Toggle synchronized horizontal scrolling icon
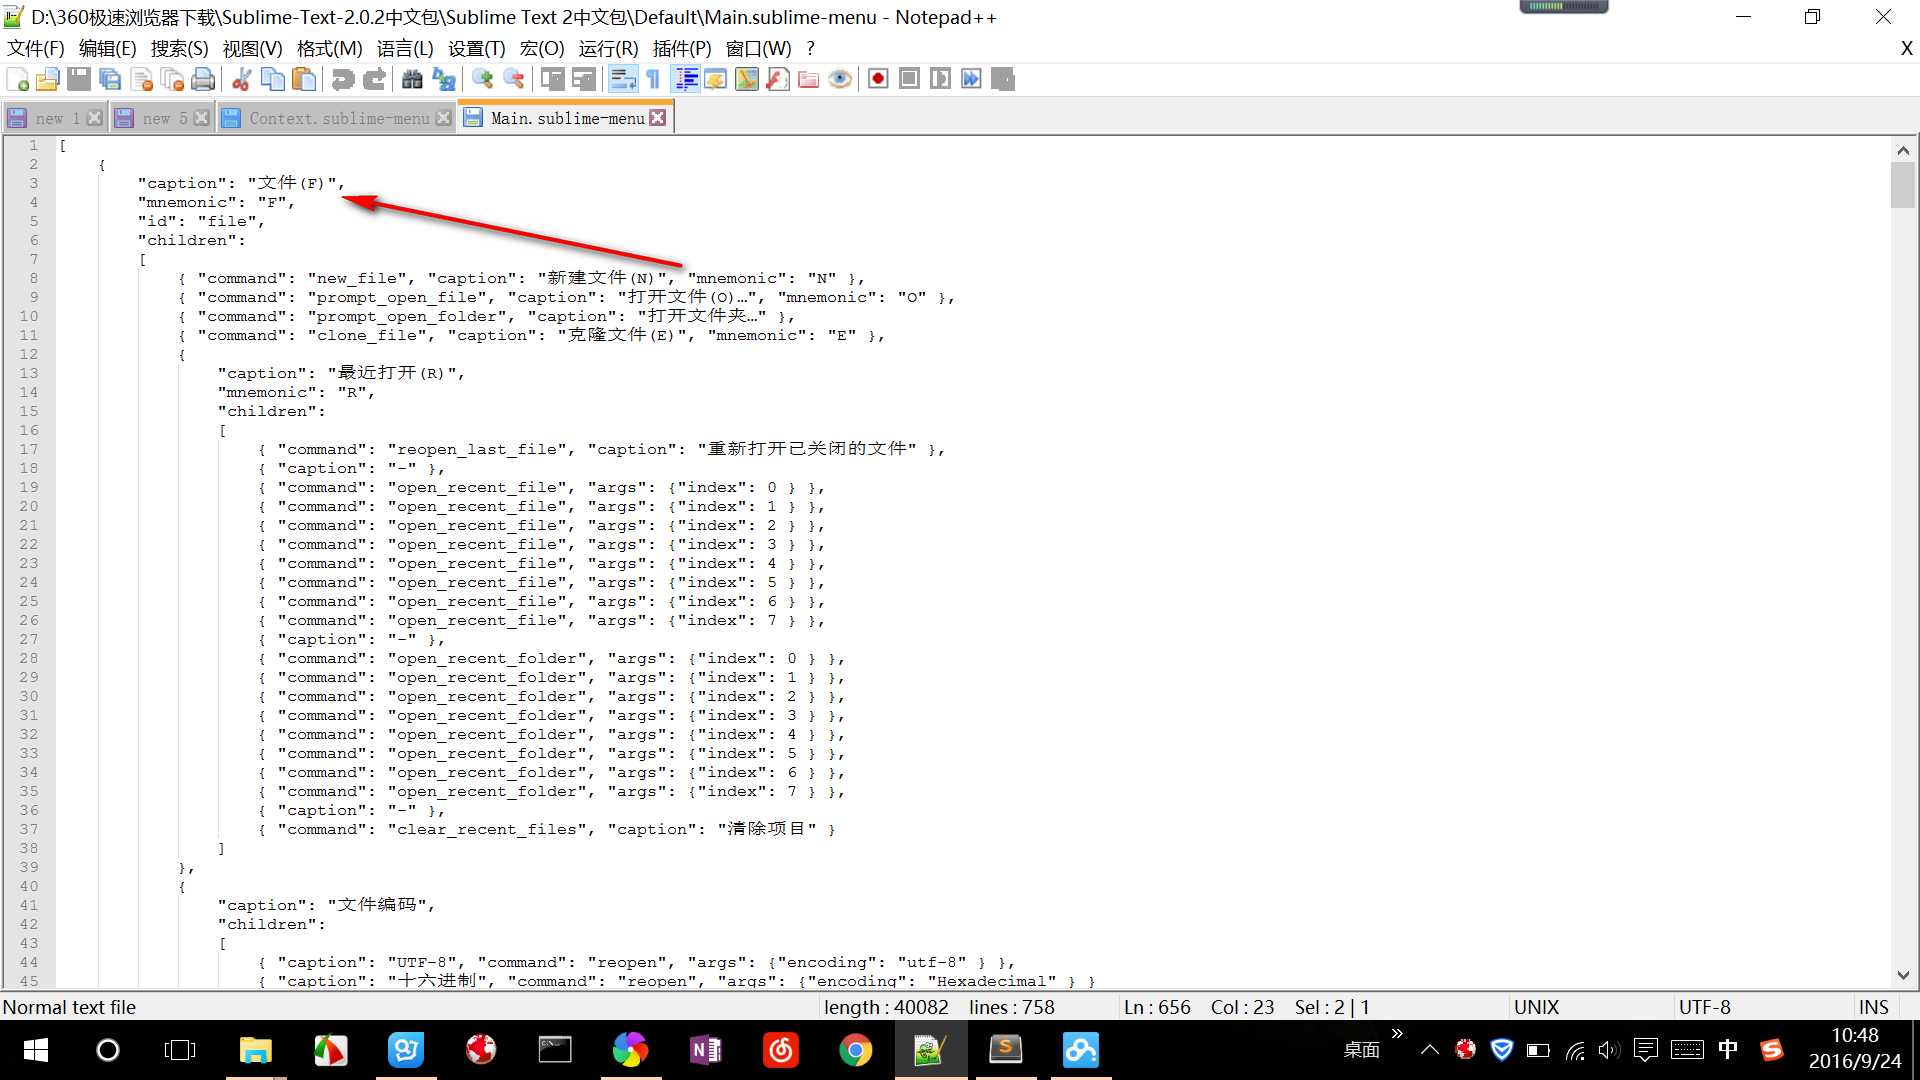1920x1080 pixels. coord(584,79)
